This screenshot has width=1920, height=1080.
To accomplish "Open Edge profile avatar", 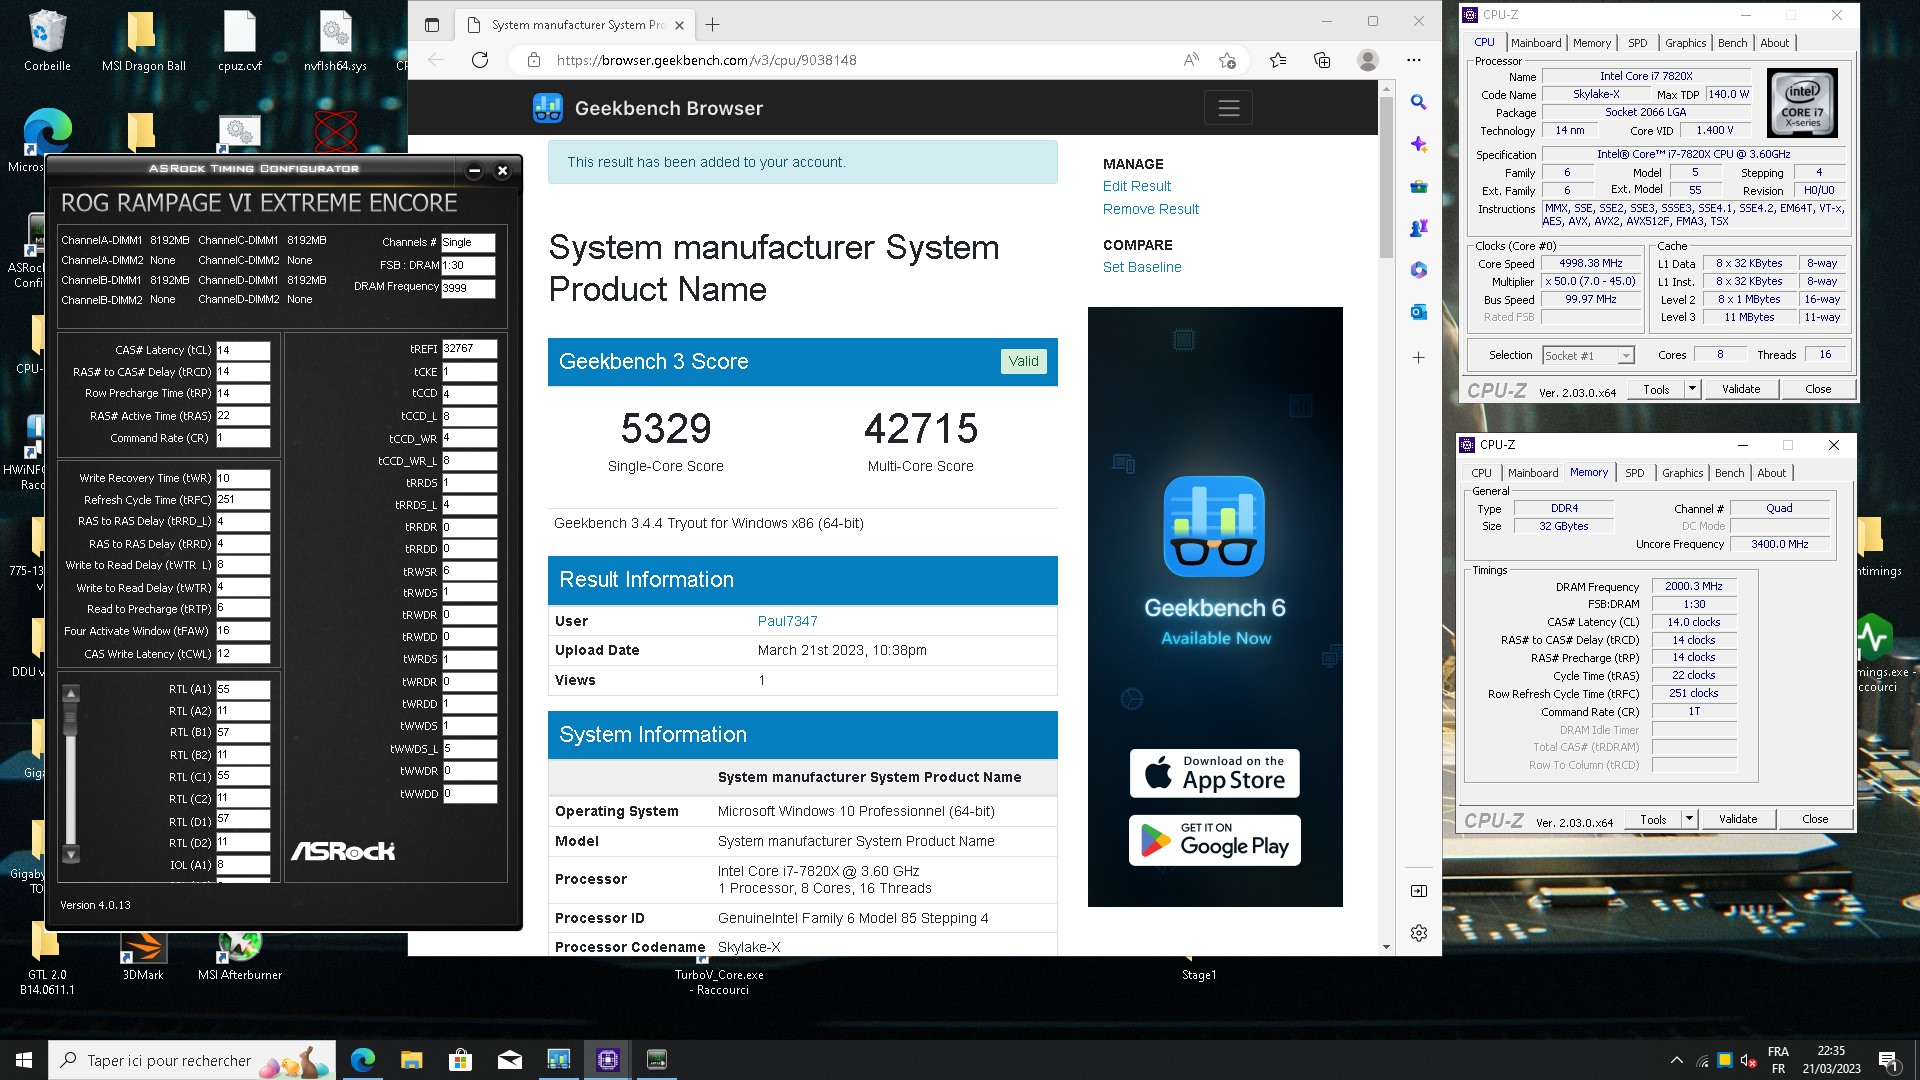I will point(1368,60).
